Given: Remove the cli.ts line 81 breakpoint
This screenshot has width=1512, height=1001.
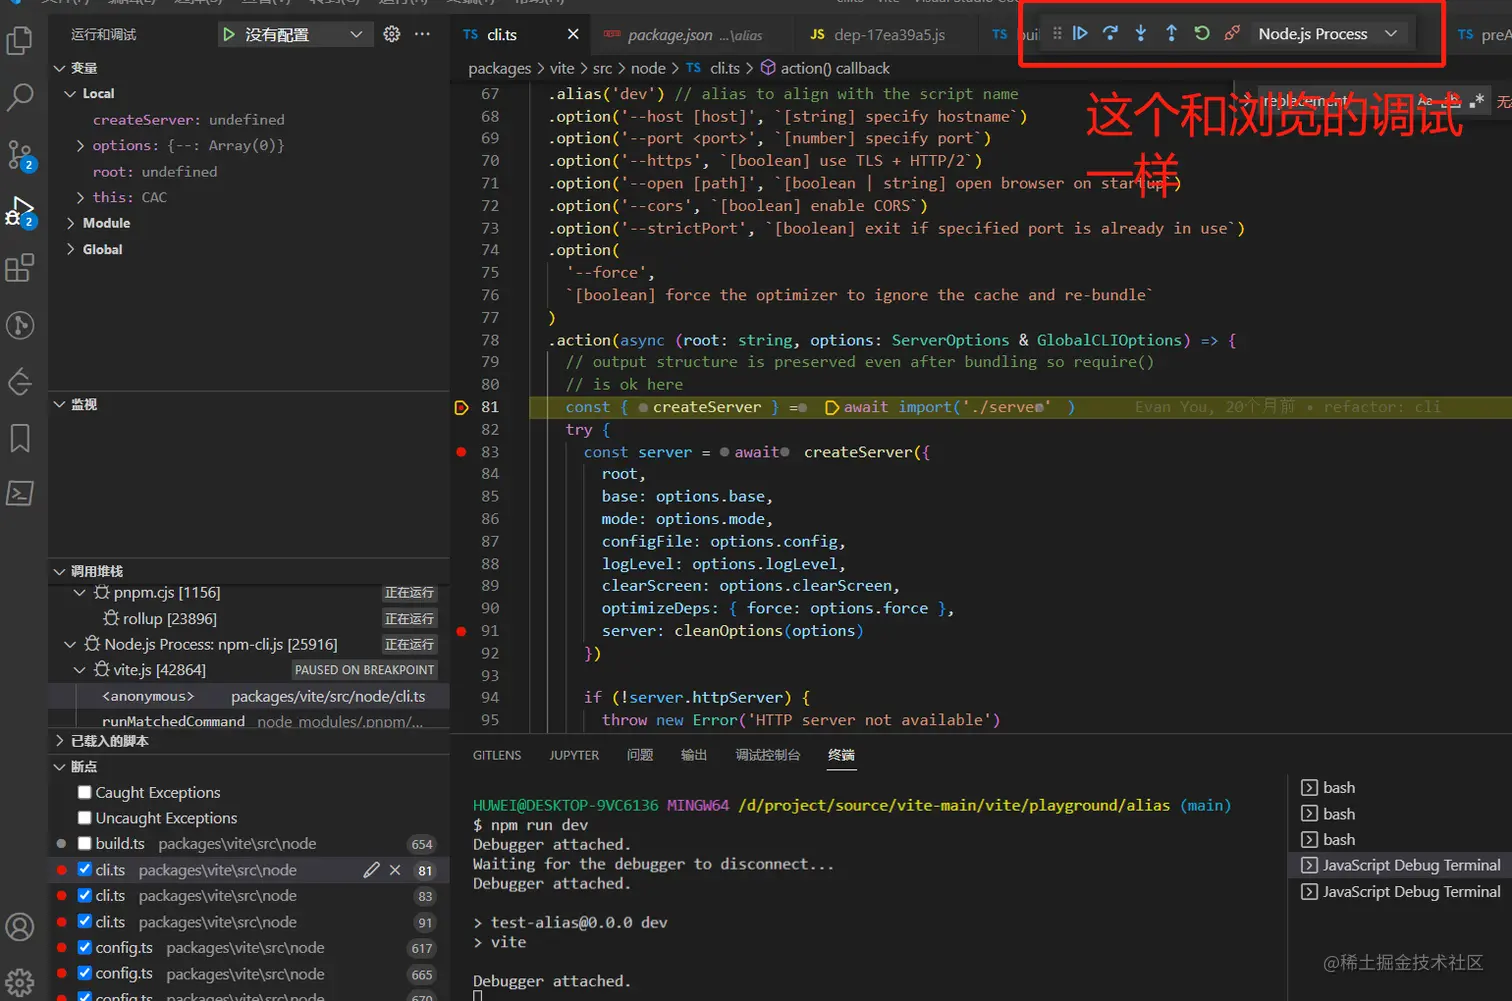Looking at the screenshot, I should [395, 870].
